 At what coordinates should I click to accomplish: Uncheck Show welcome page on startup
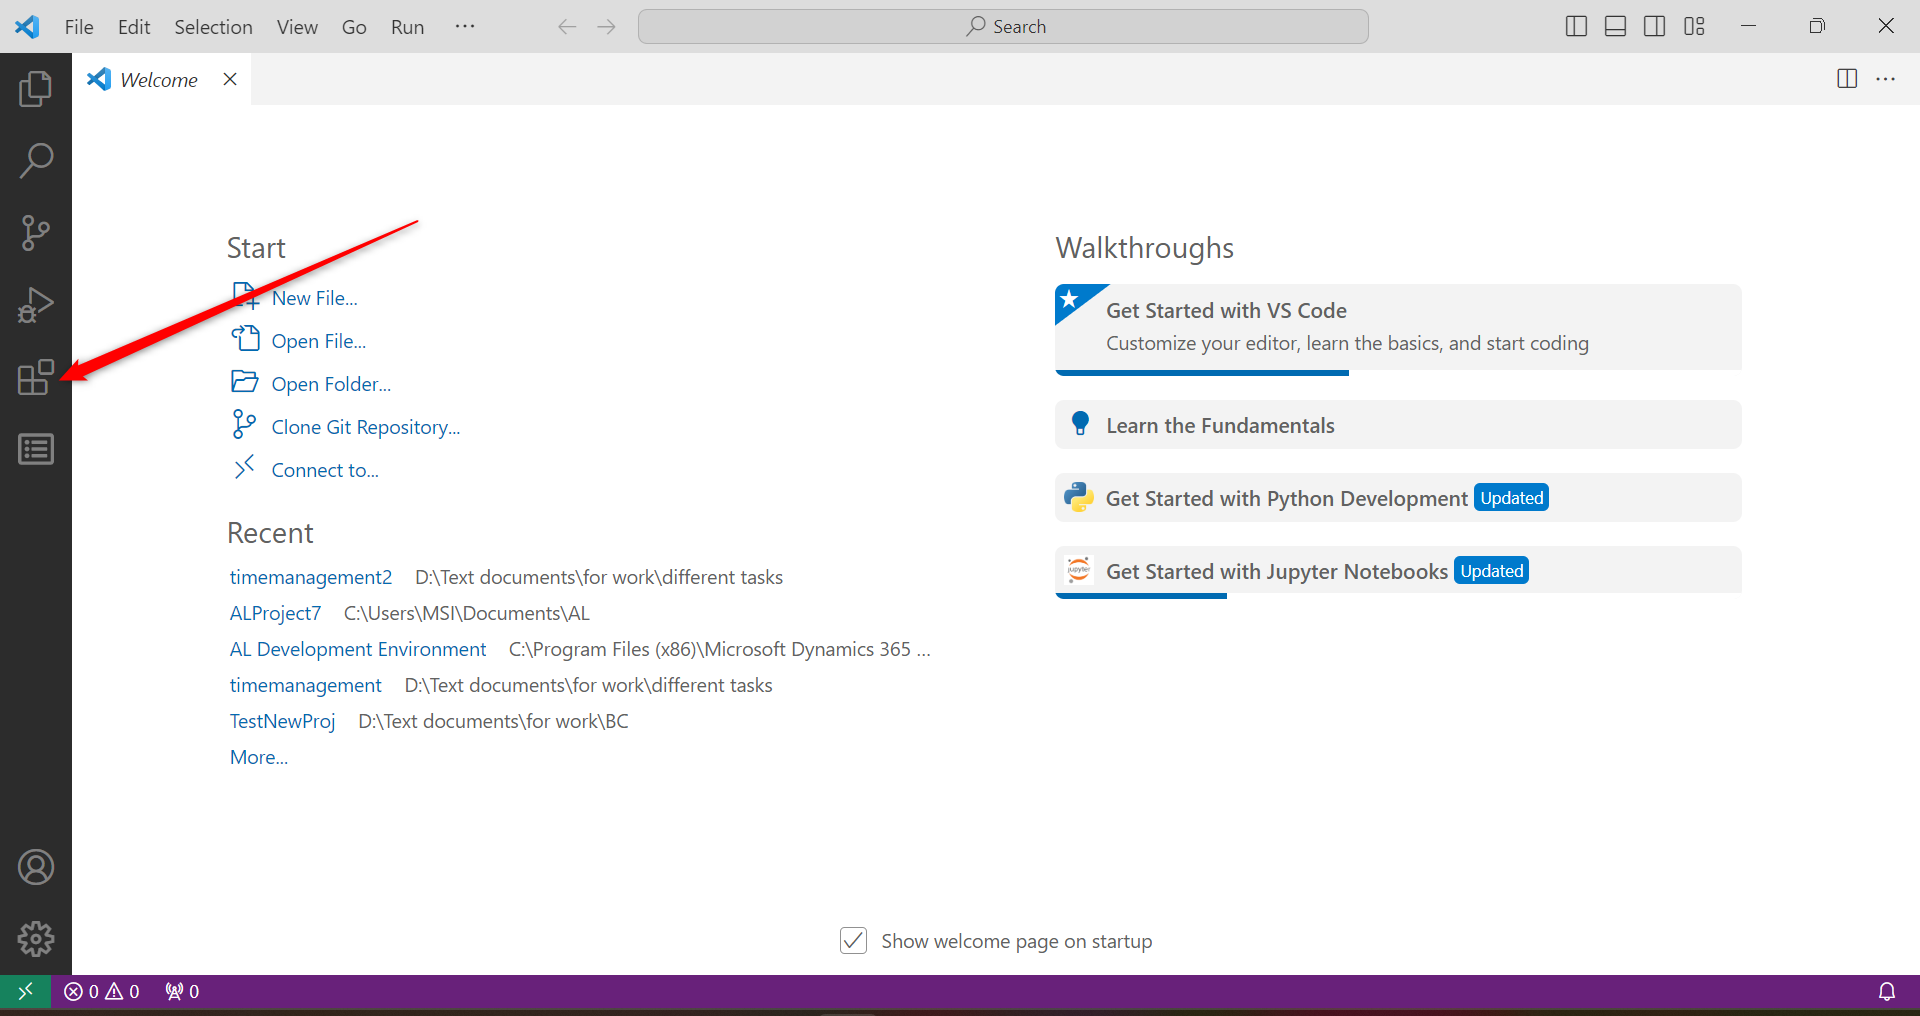[x=853, y=941]
